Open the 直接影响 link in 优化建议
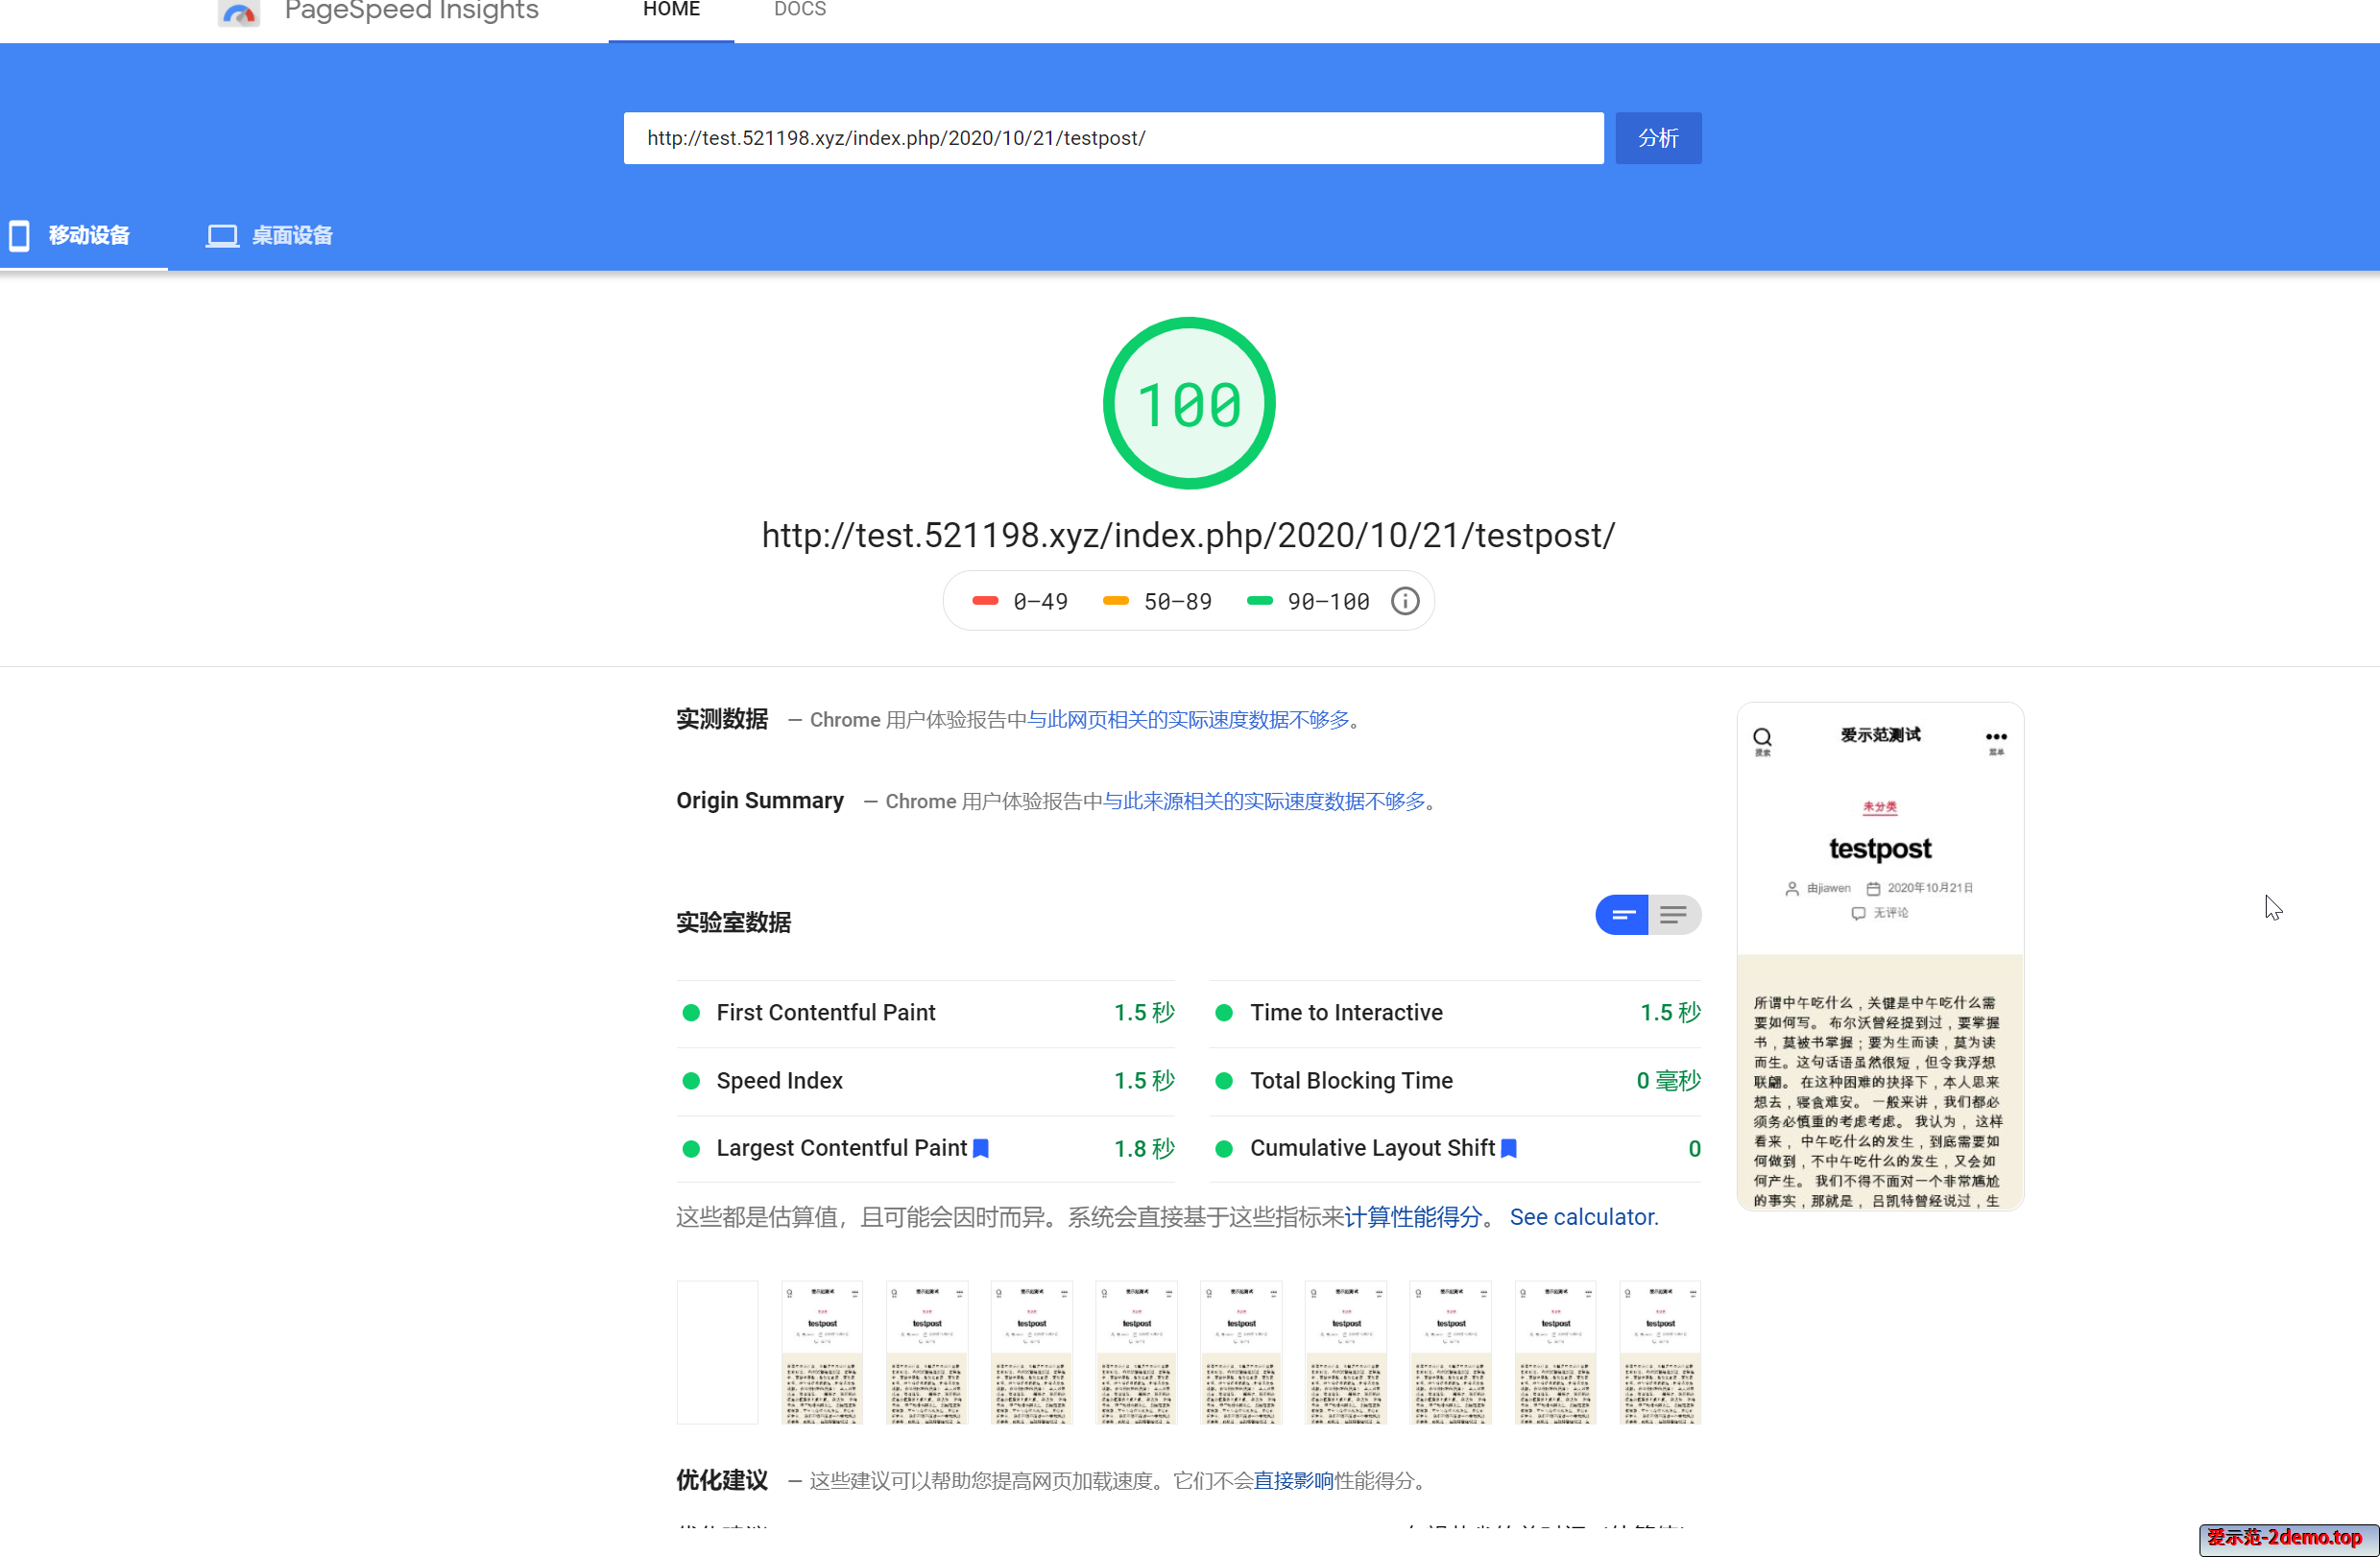Screen dimensions: 2380x1557 tap(1293, 1480)
